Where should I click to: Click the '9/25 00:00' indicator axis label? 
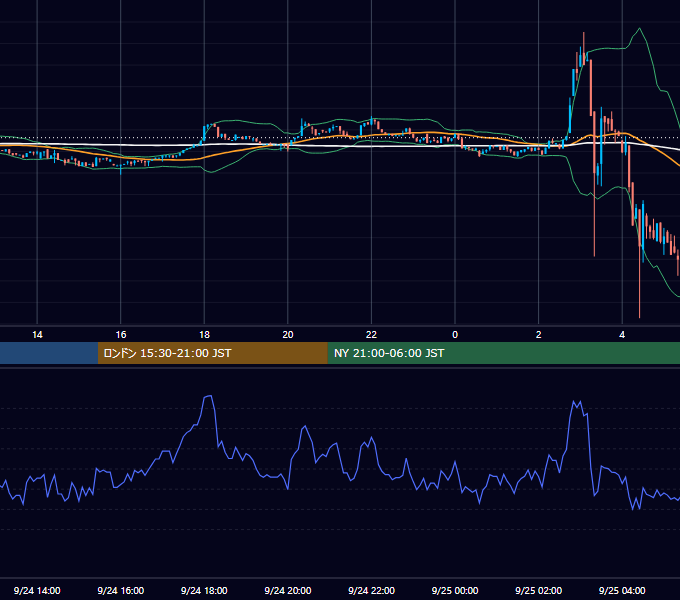455,590
